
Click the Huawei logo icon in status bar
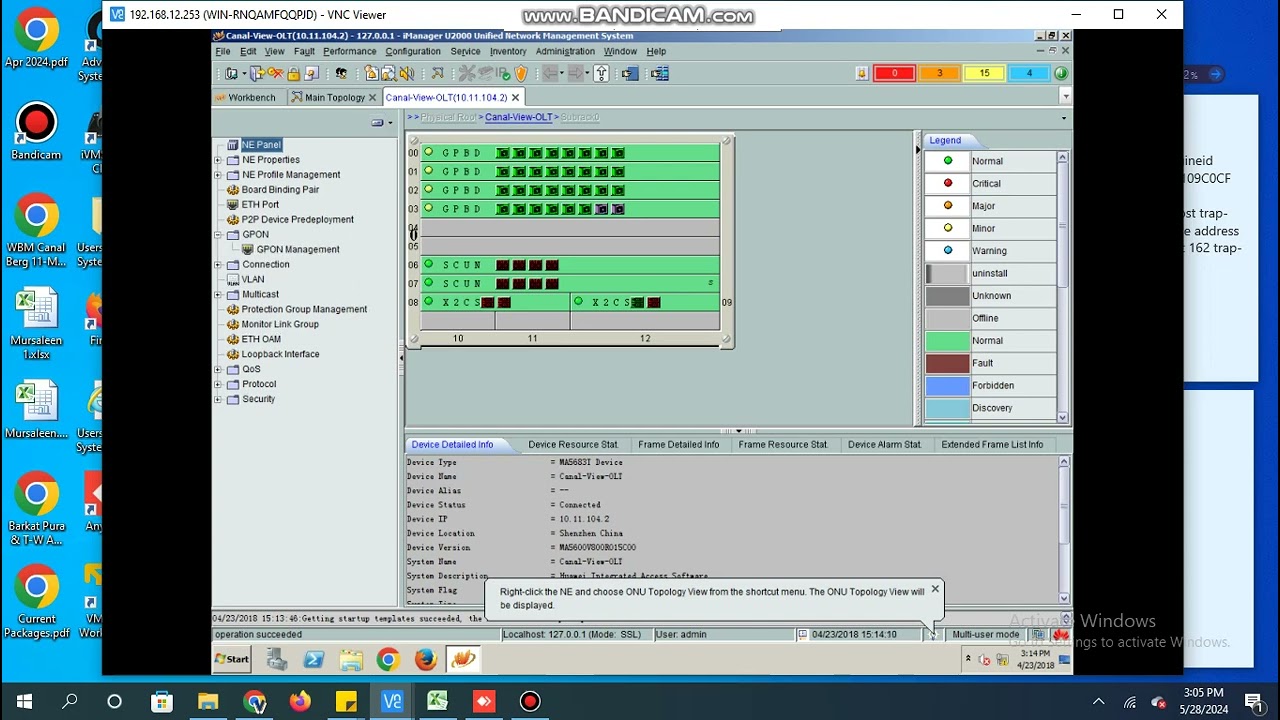(1060, 634)
